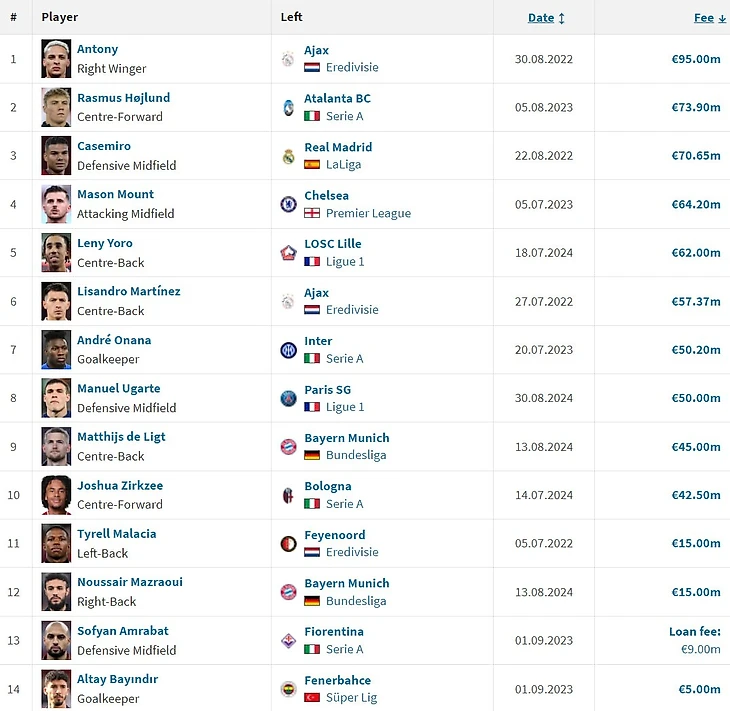Click the LOSC Lille club crest
This screenshot has height=711, width=730.
pyautogui.click(x=288, y=253)
